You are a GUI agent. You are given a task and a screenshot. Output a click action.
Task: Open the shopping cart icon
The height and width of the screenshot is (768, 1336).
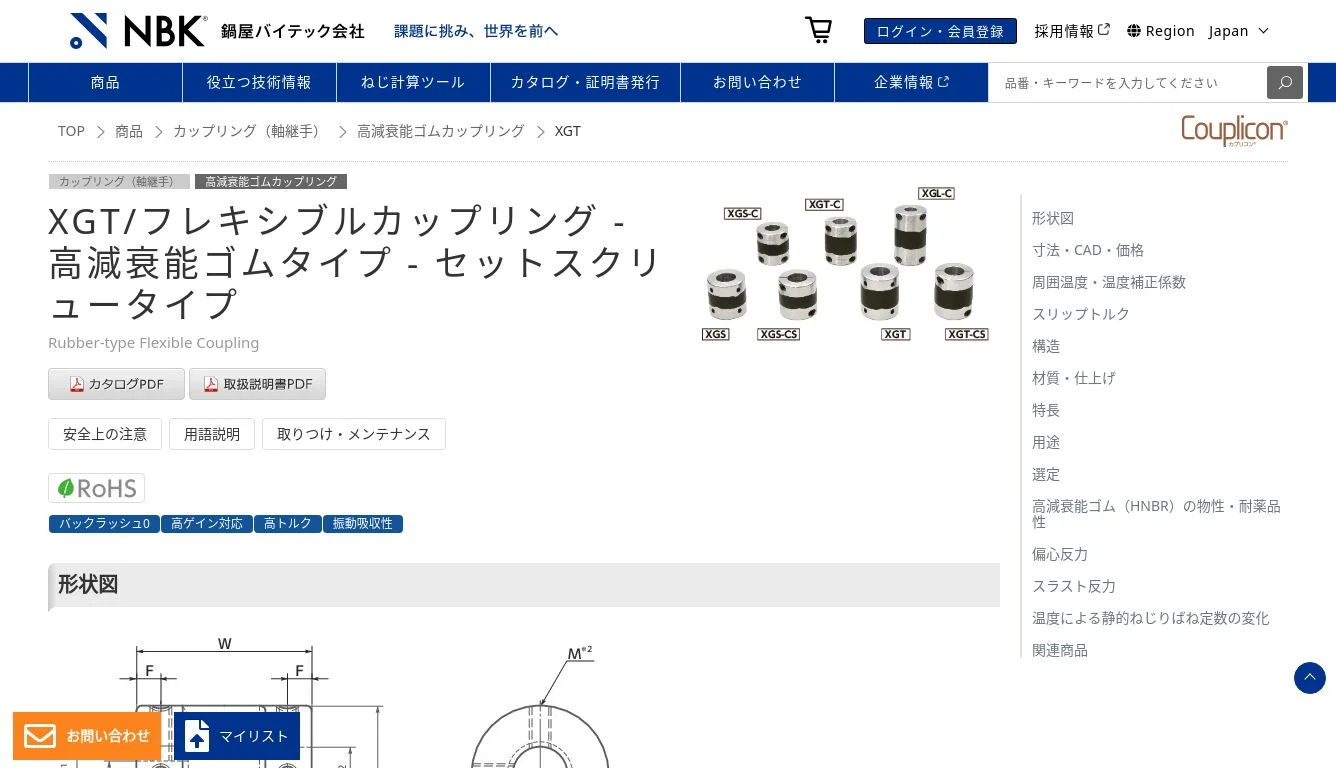818,30
